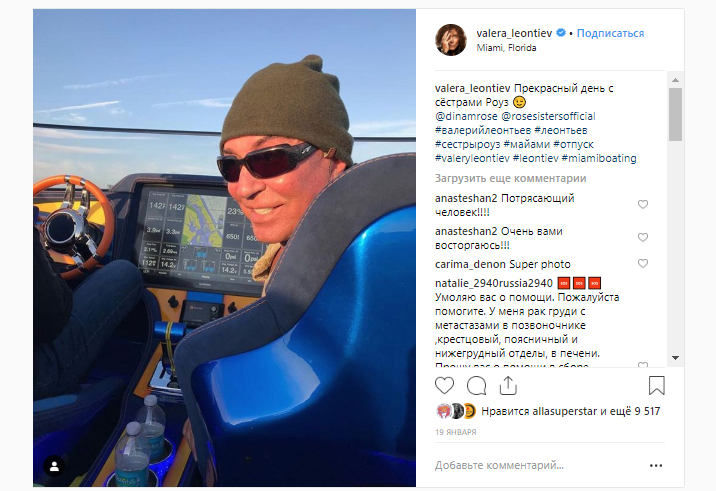Like anasteshan2's comment "Очень вами восторгаюсь"
The height and width of the screenshot is (491, 716).
click(x=643, y=238)
